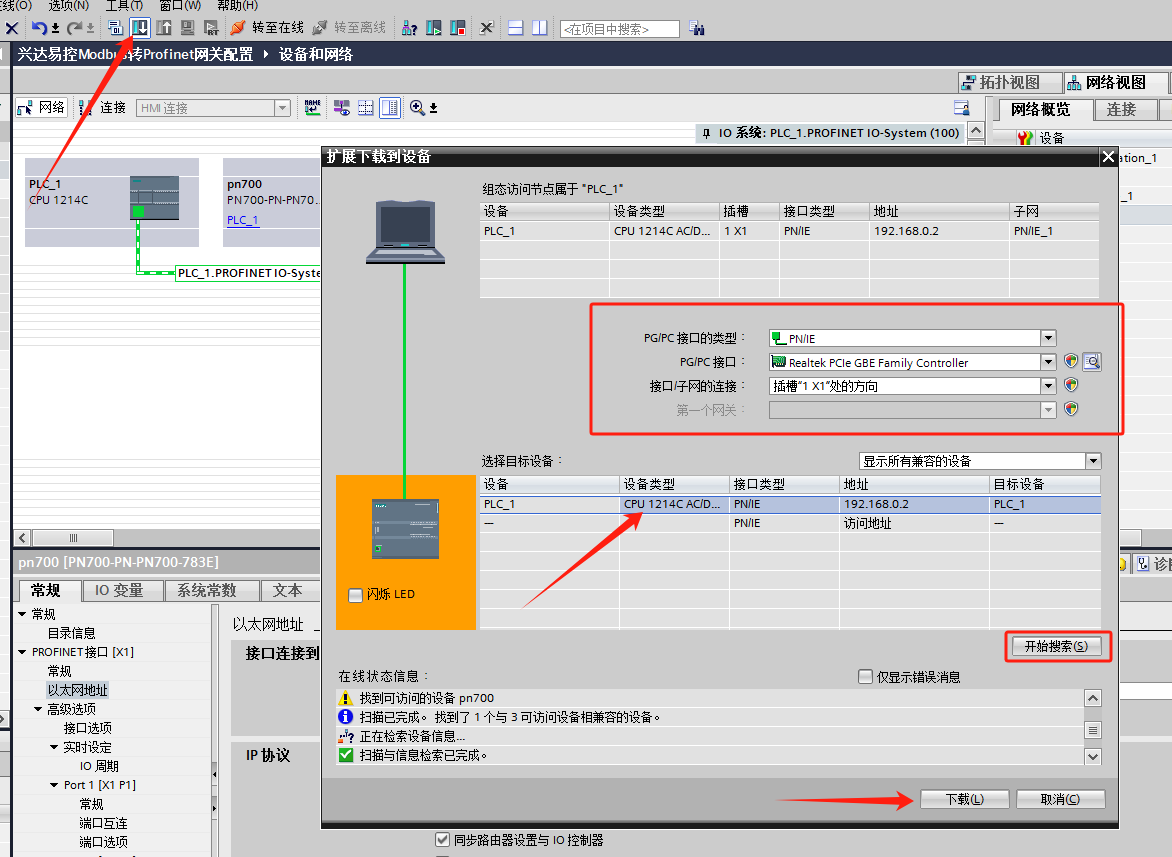This screenshot has width=1172, height=857.
Task: Select the Connections (连接) mode button
Action: pos(103,108)
